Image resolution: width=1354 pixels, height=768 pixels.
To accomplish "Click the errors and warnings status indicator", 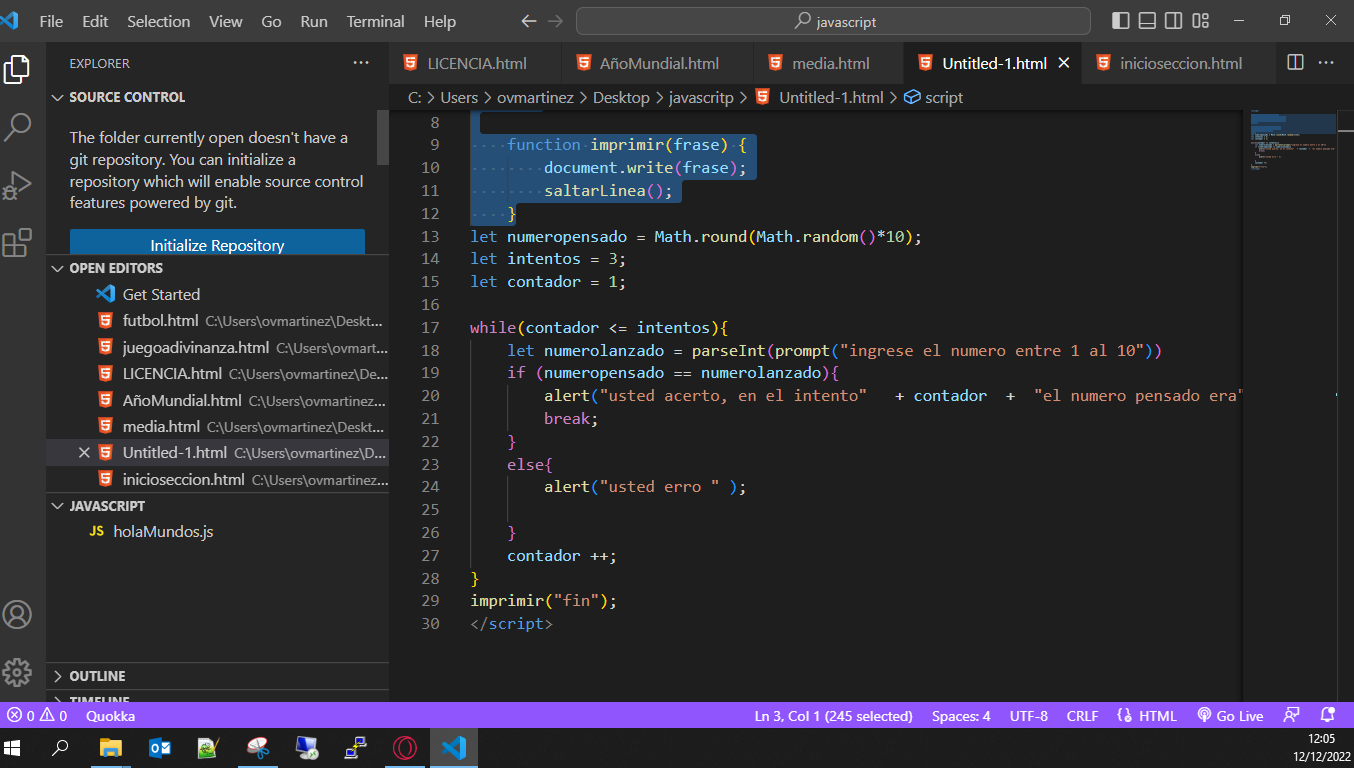I will pos(37,716).
